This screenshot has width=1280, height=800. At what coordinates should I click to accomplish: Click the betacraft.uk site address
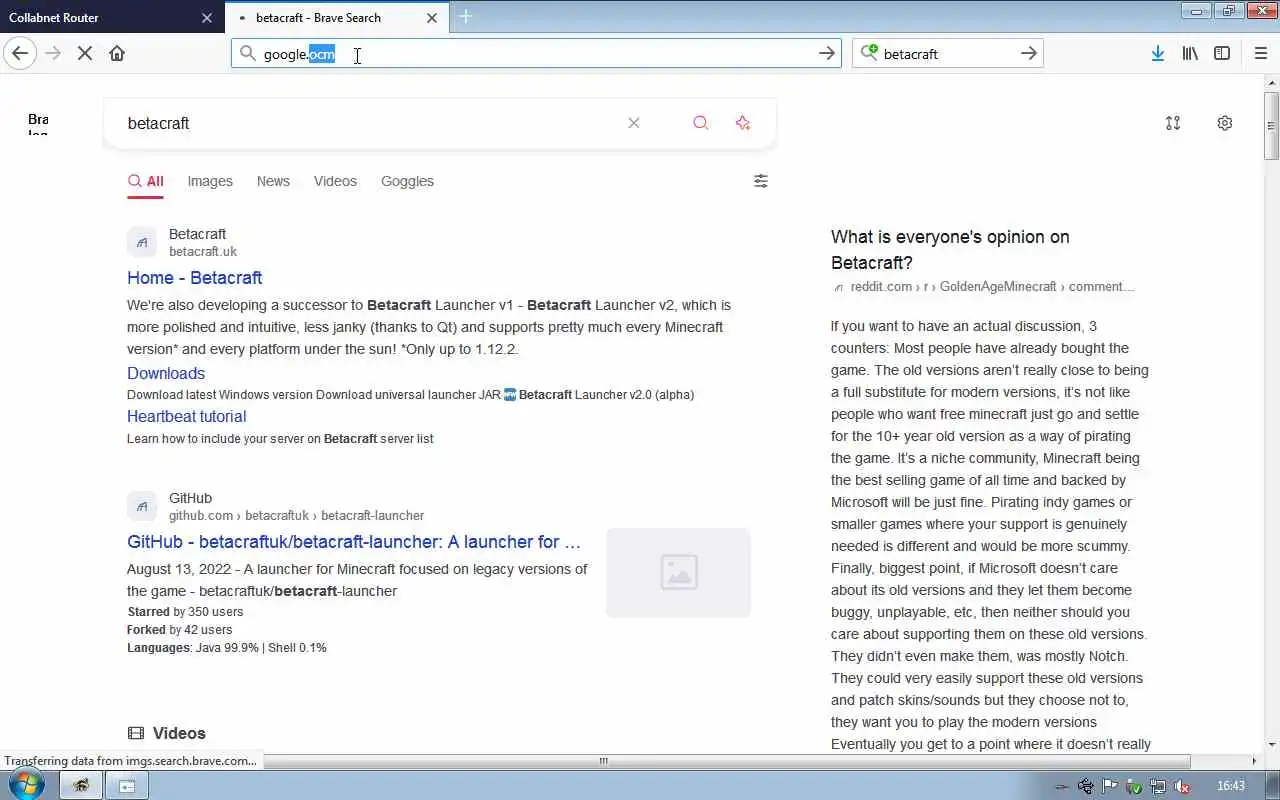203,252
